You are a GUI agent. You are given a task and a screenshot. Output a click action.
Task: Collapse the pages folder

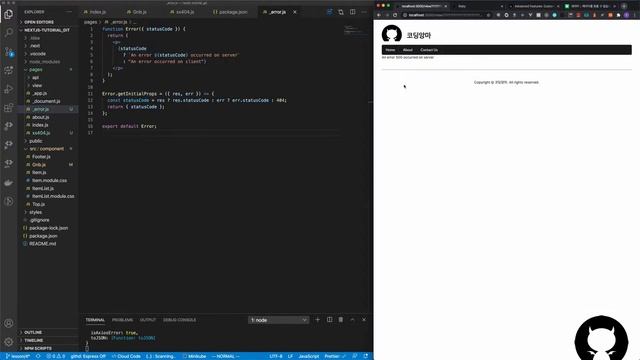pos(36,70)
